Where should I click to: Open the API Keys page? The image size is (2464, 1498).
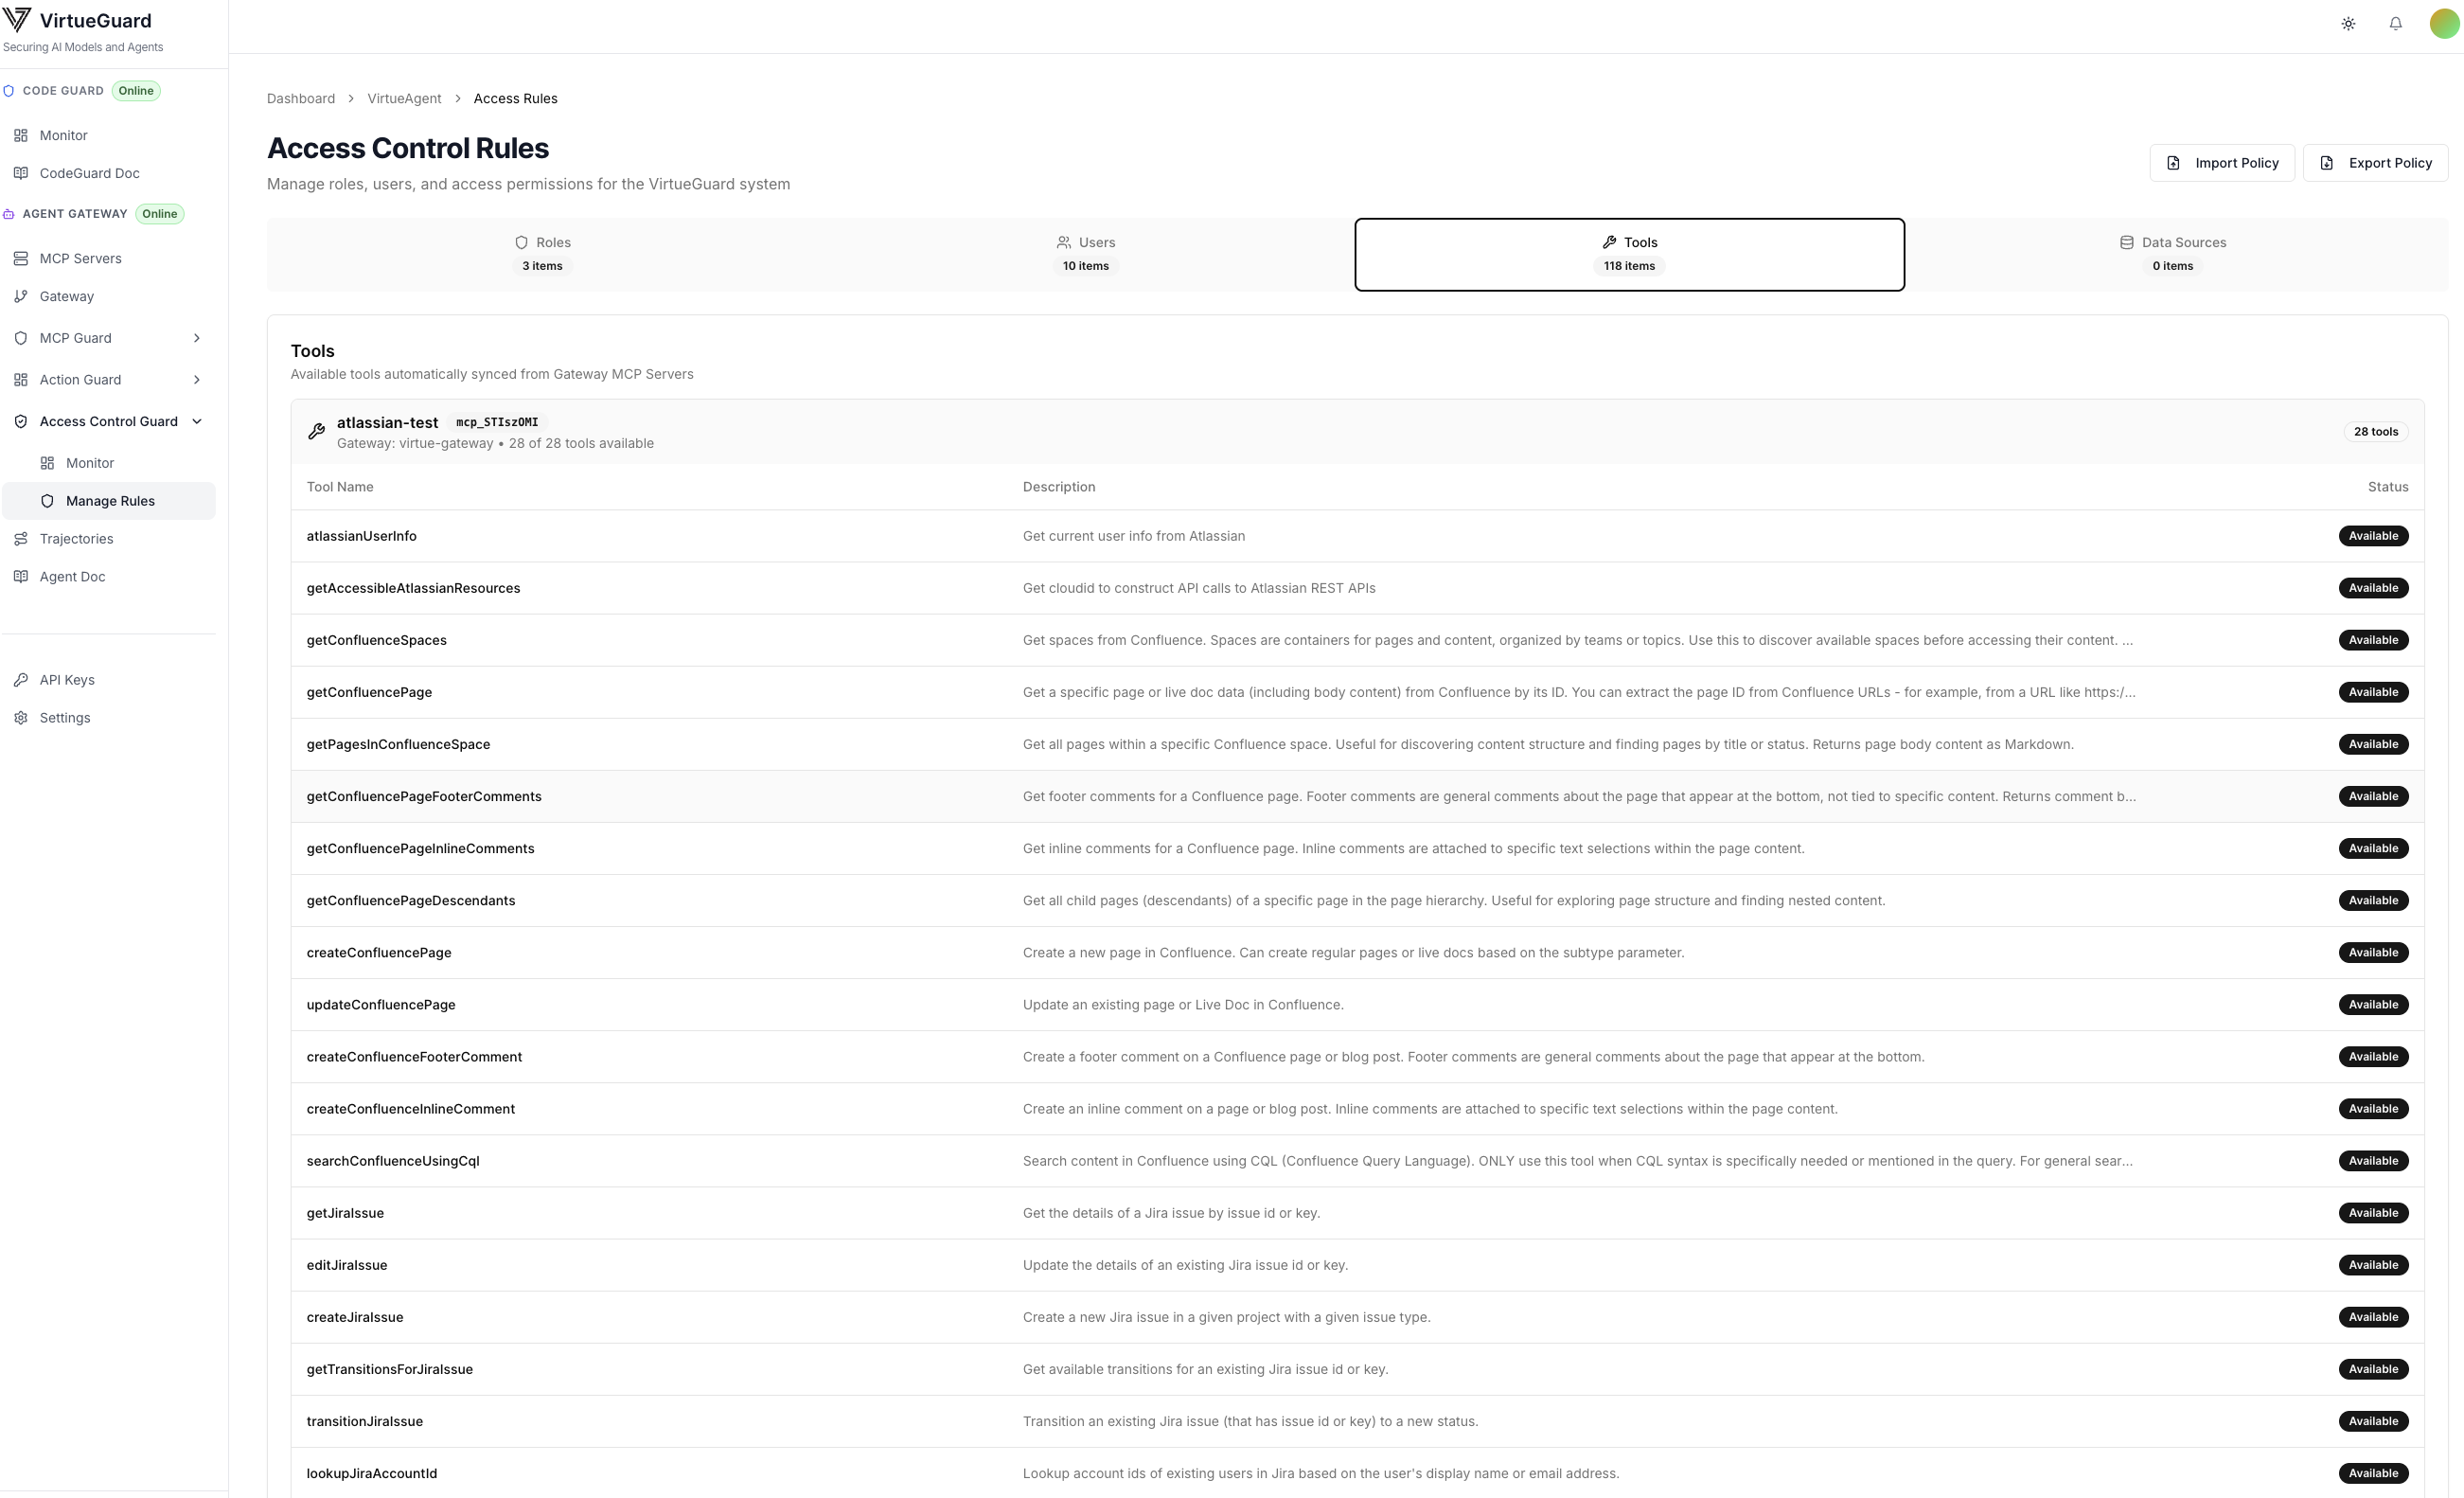click(x=66, y=679)
